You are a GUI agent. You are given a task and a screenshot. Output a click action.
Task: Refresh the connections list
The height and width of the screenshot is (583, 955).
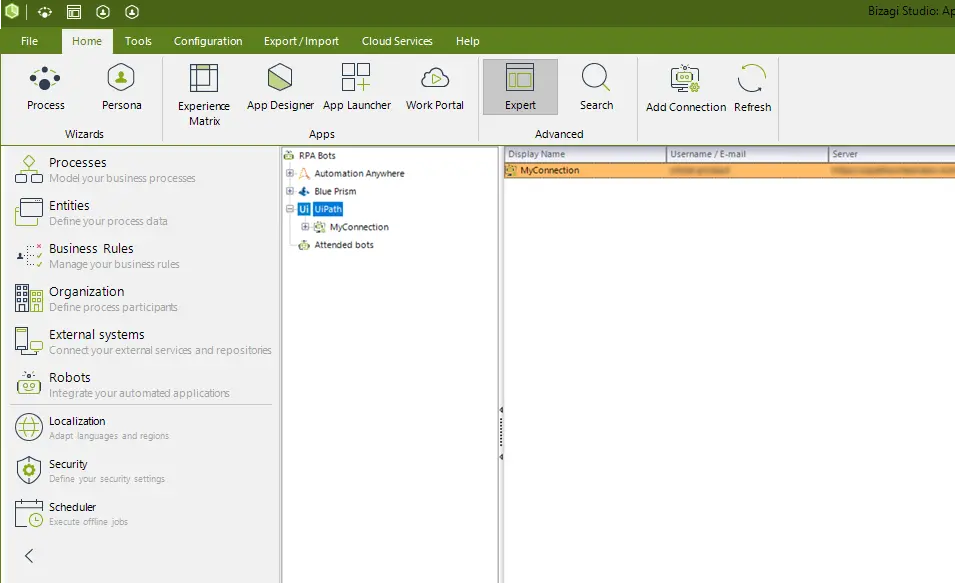pyautogui.click(x=752, y=90)
